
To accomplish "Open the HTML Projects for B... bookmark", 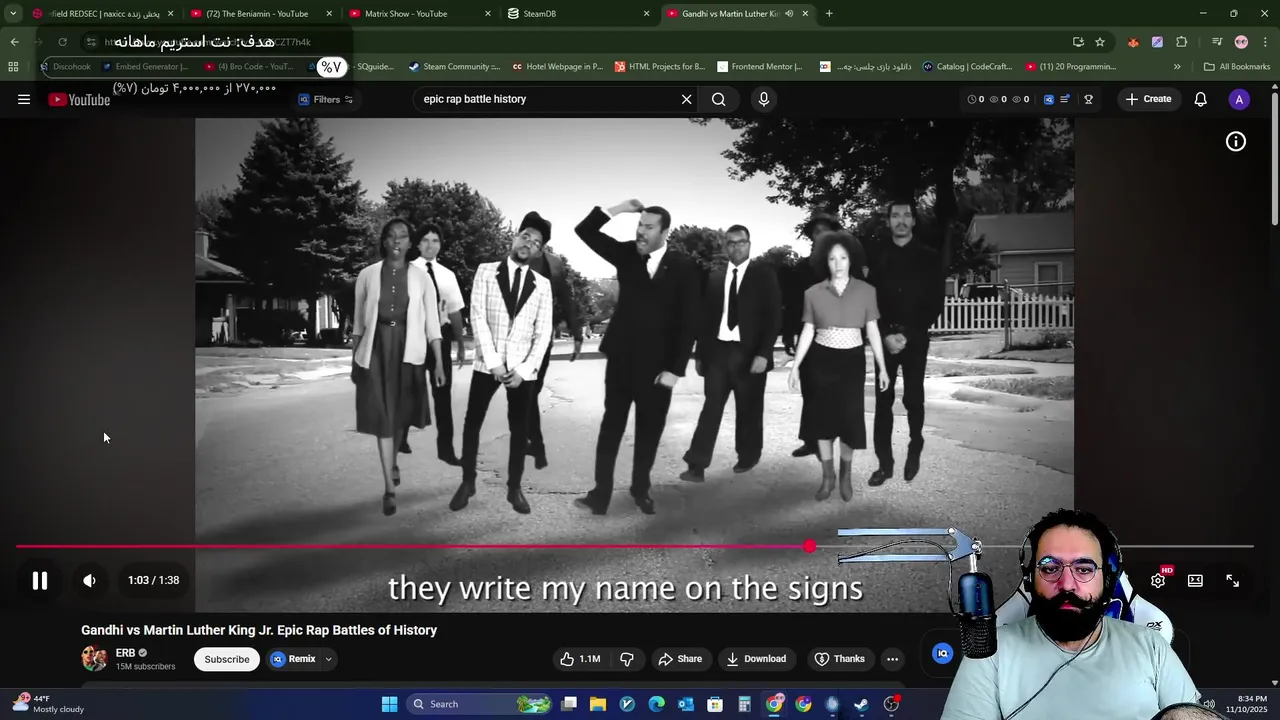I will (x=660, y=67).
